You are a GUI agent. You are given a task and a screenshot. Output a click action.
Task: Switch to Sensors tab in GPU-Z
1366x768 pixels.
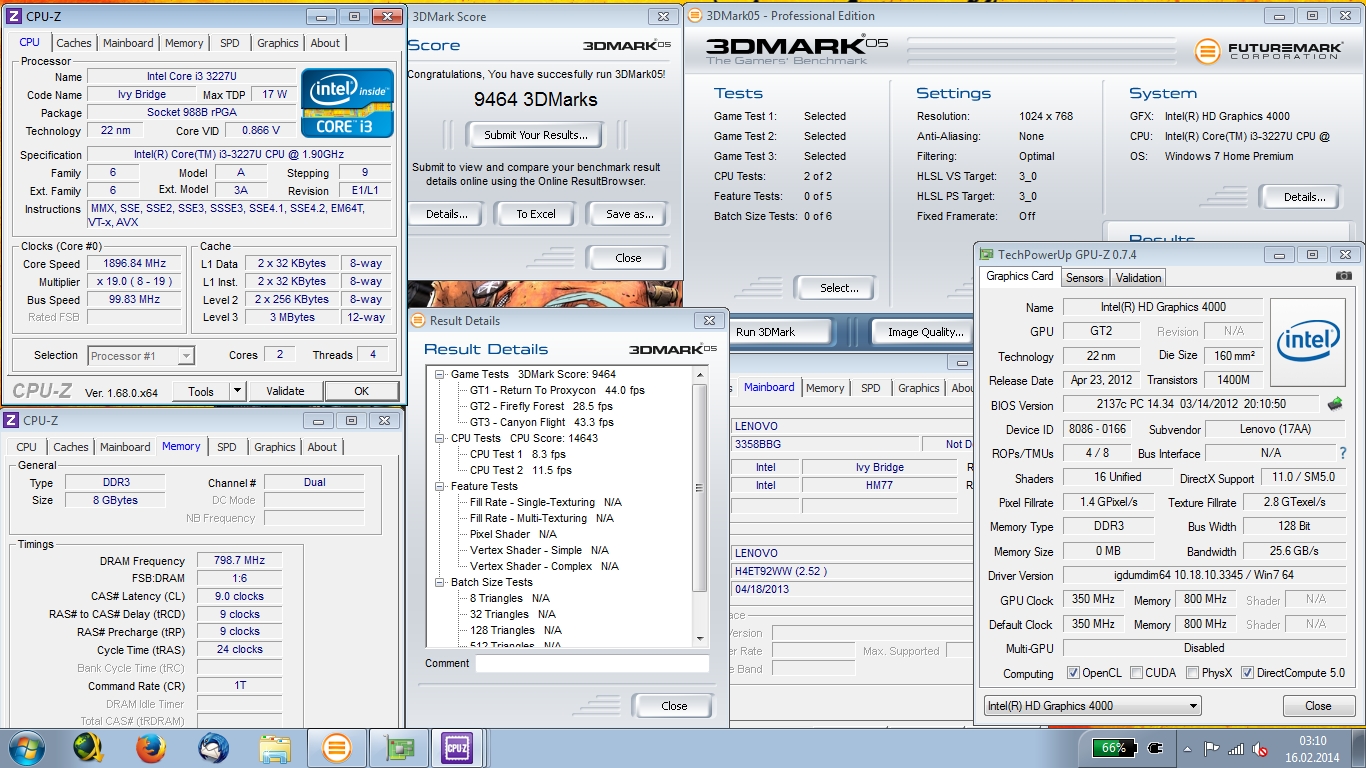pos(1084,278)
